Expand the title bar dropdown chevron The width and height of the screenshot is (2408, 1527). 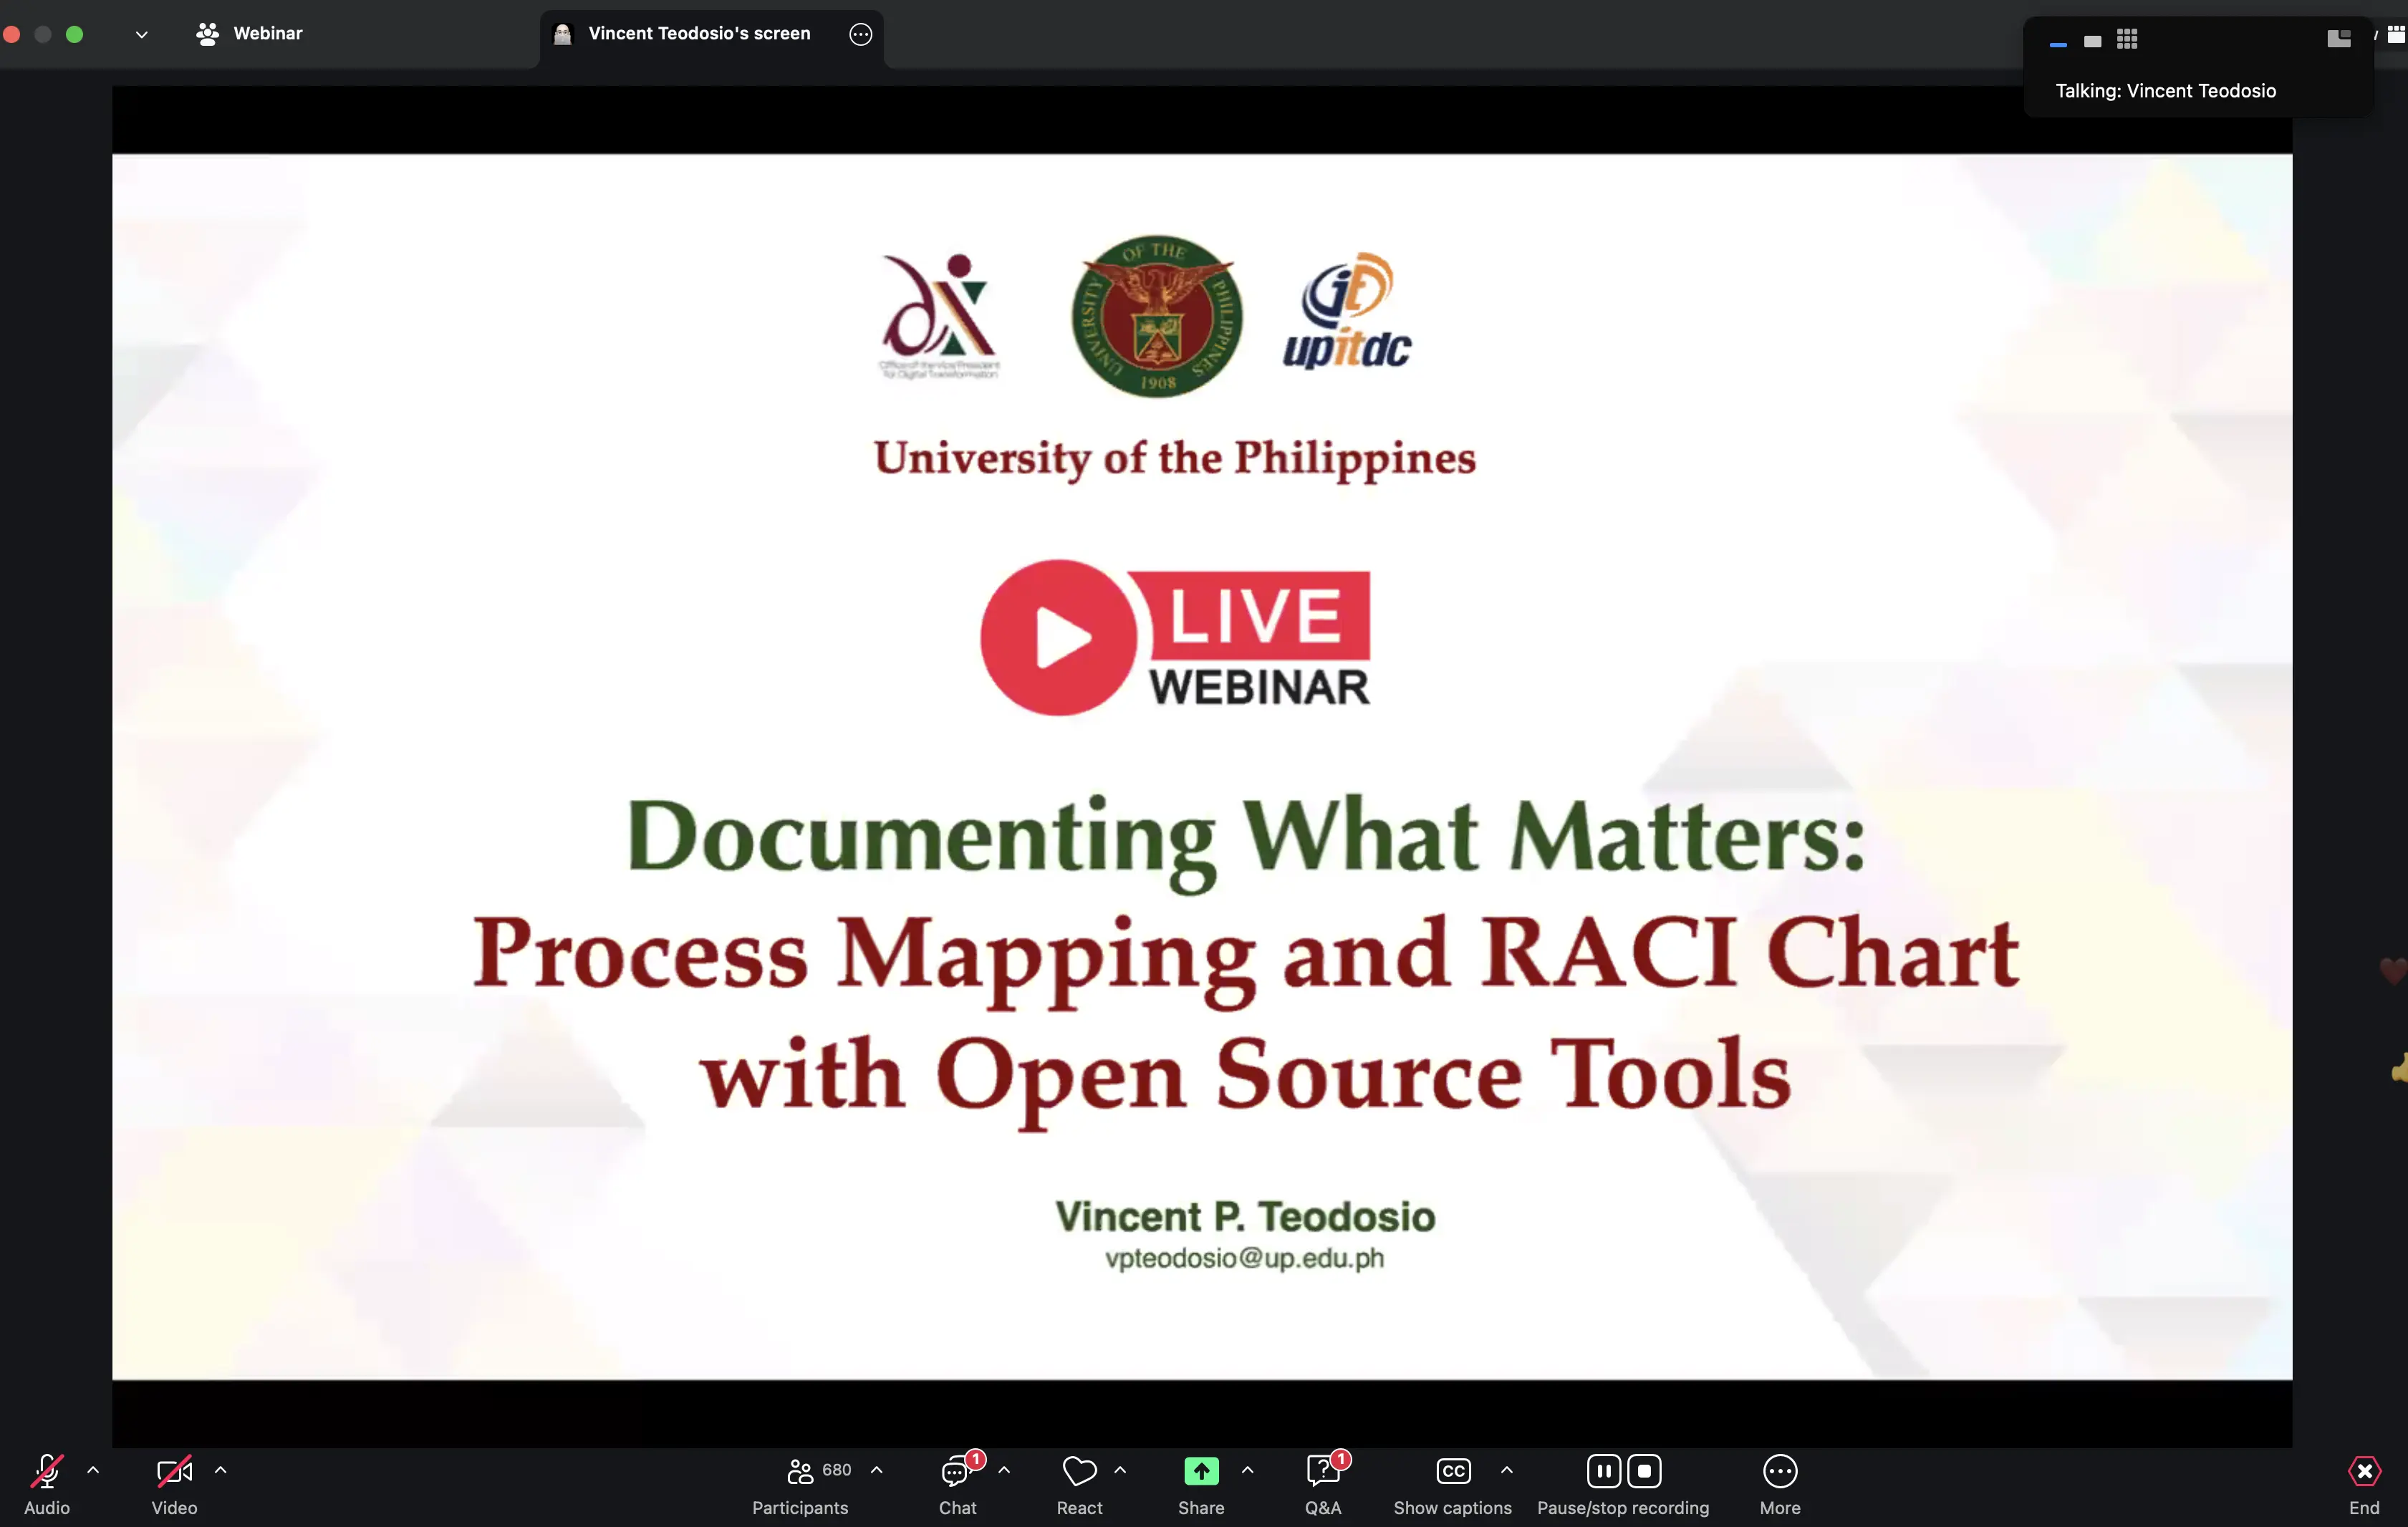pyautogui.click(x=142, y=34)
